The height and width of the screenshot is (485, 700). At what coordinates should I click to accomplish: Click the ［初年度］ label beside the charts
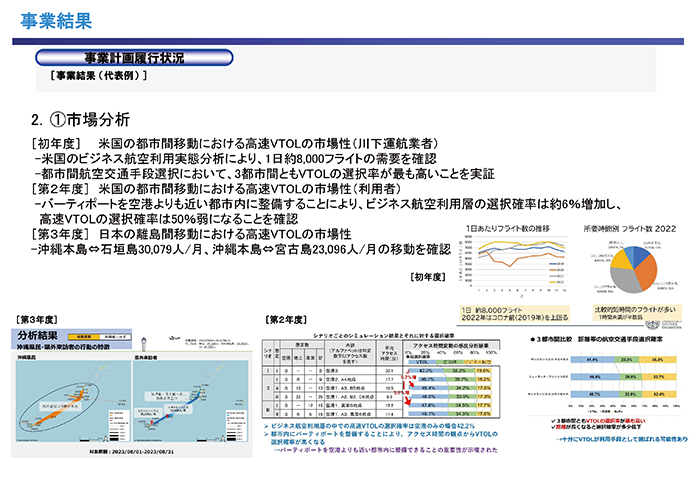(431, 274)
